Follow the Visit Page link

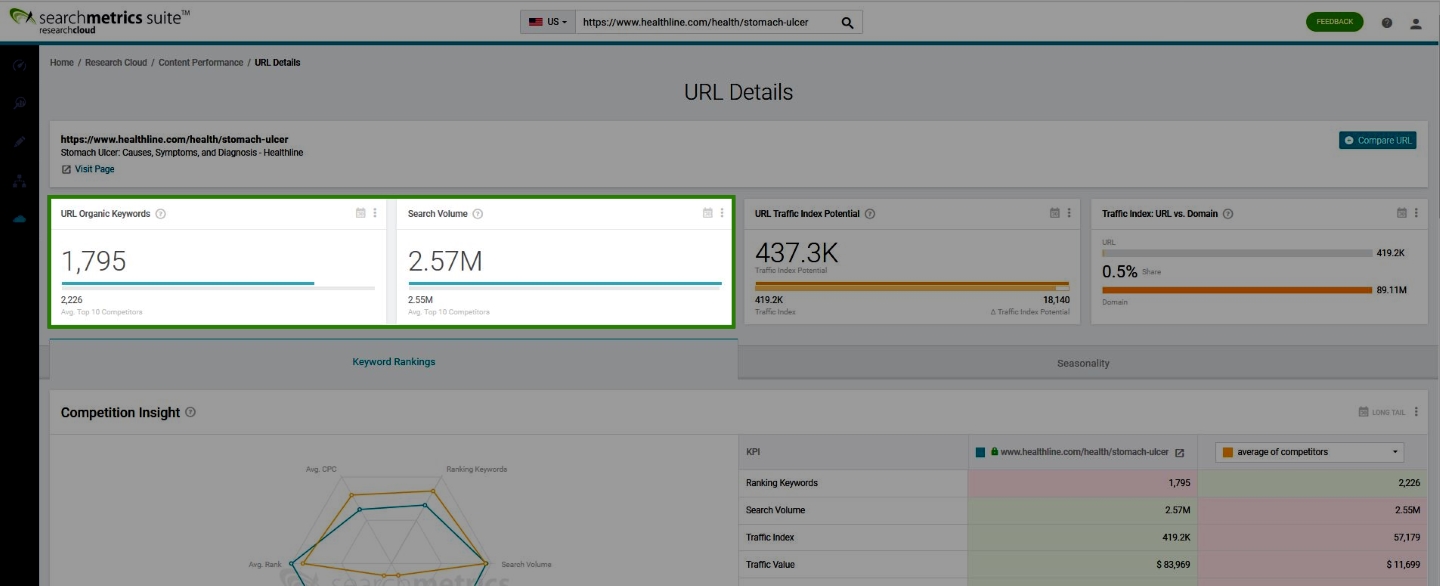pyautogui.click(x=94, y=169)
